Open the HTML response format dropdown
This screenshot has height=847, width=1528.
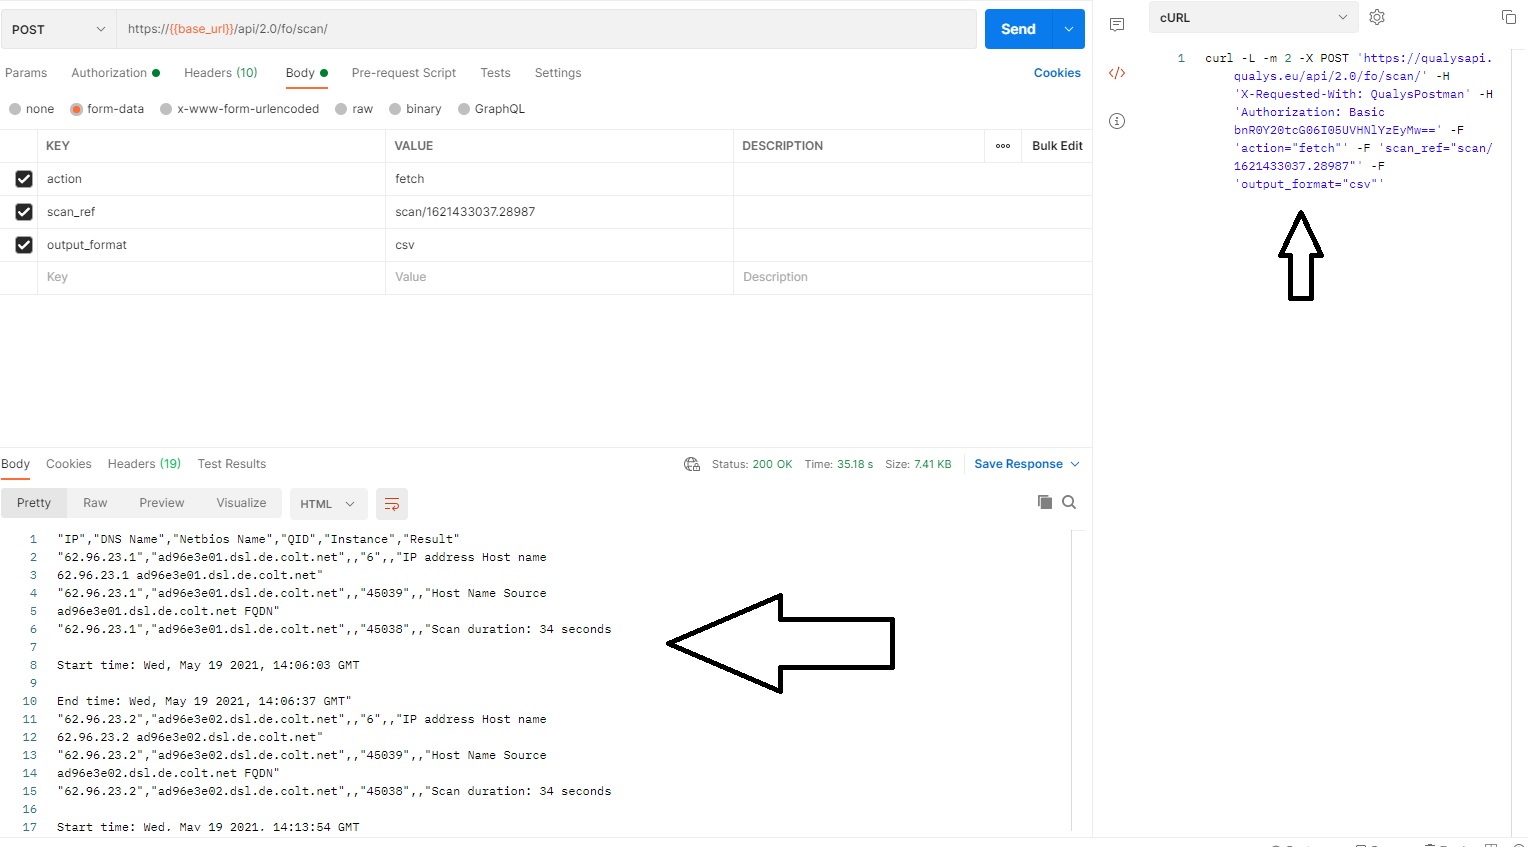coord(329,504)
